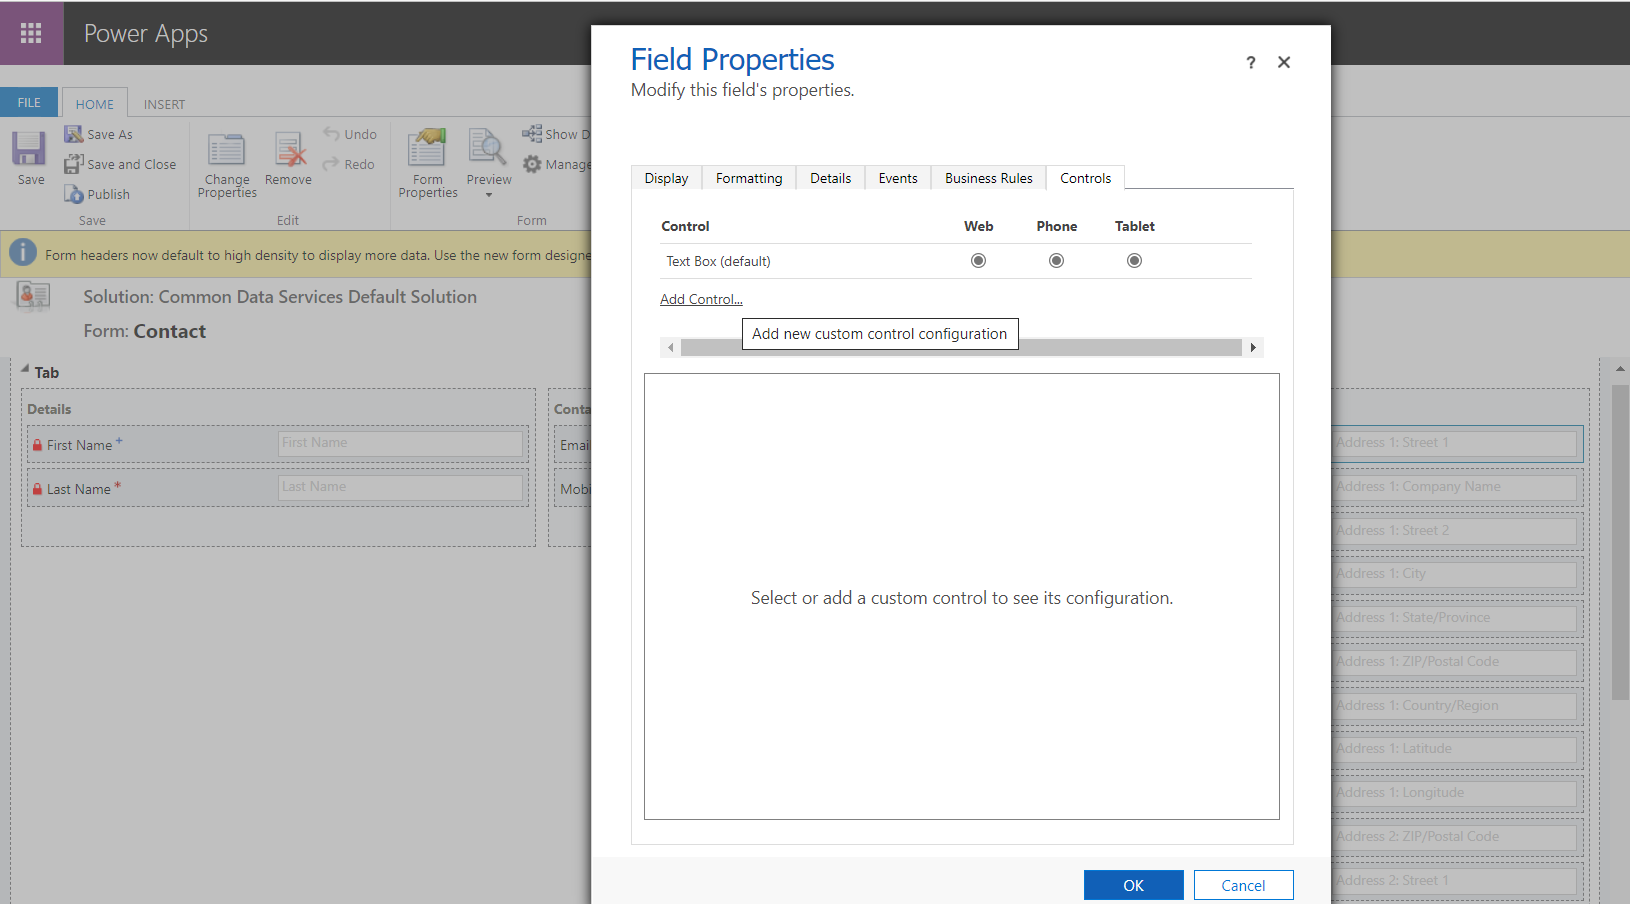1630x904 pixels.
Task: Click the Last Name input field
Action: coord(400,487)
